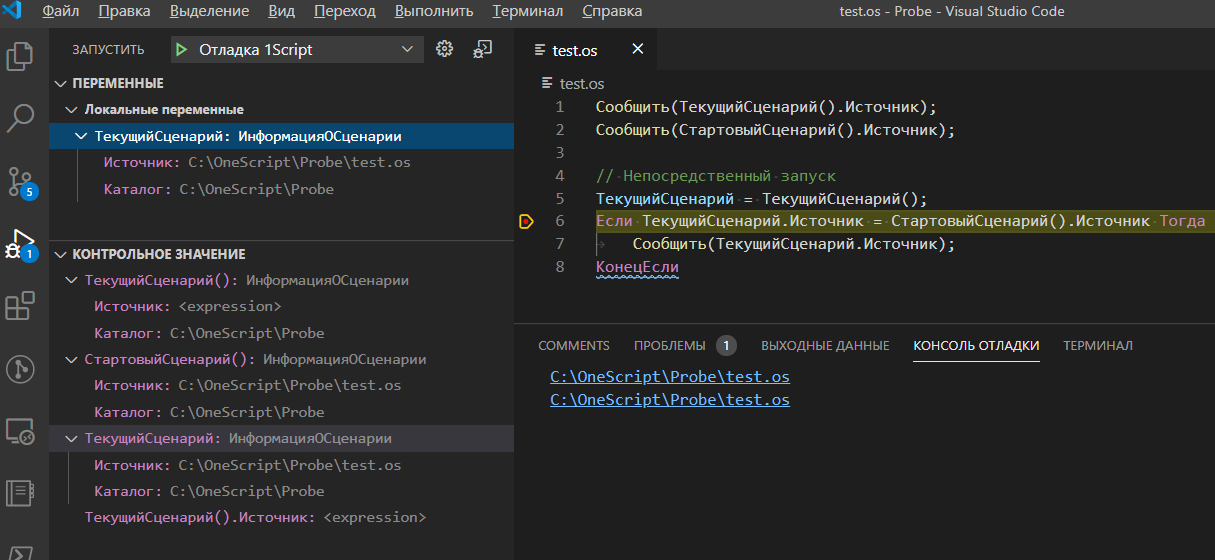Viewport: 1215px width, 560px height.
Task: Click the test.os file icon in breadcrumb
Action: point(547,84)
